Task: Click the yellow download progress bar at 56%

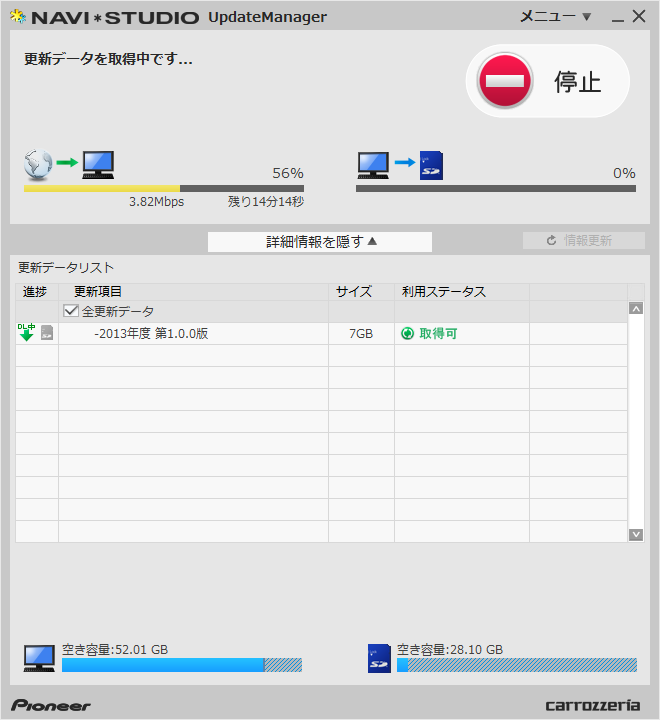Action: [164, 188]
